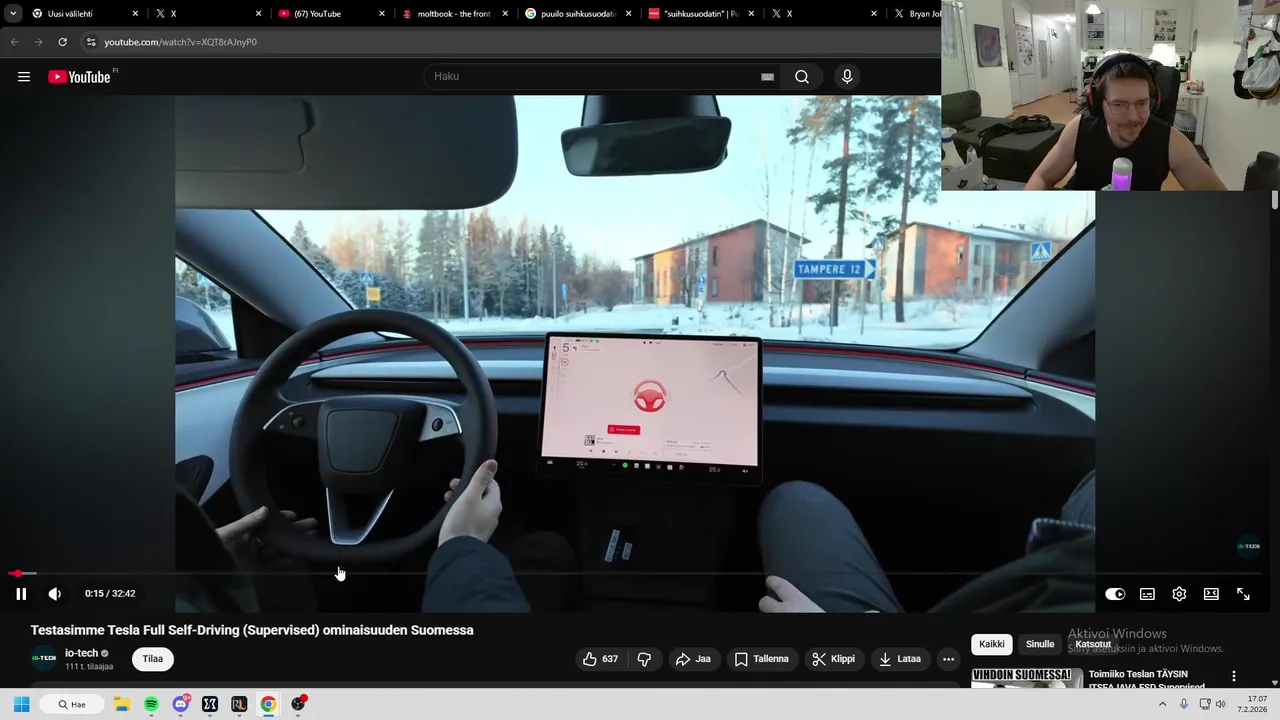Mute the video with speaker icon
The height and width of the screenshot is (720, 1280).
(x=55, y=594)
